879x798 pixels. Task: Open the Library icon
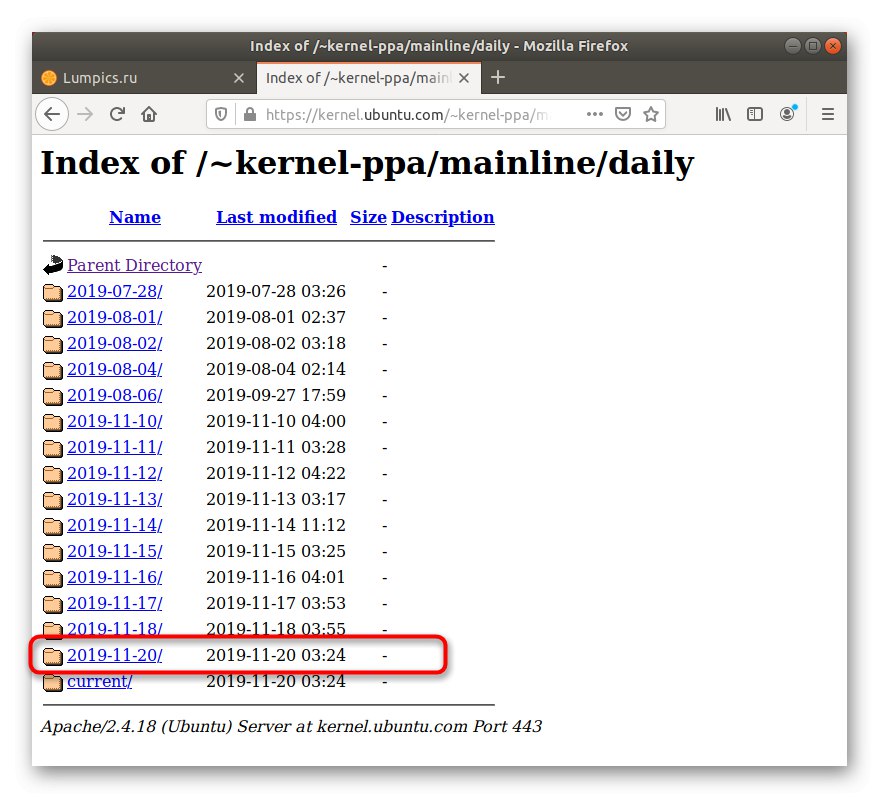pyautogui.click(x=723, y=114)
